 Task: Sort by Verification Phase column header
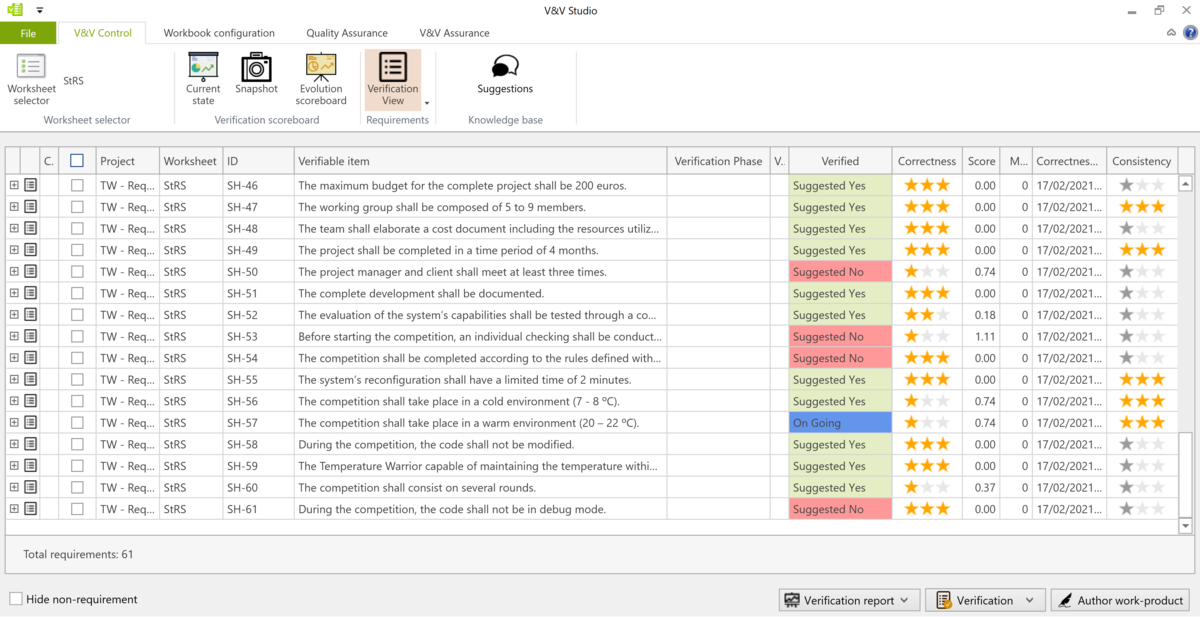pos(718,161)
